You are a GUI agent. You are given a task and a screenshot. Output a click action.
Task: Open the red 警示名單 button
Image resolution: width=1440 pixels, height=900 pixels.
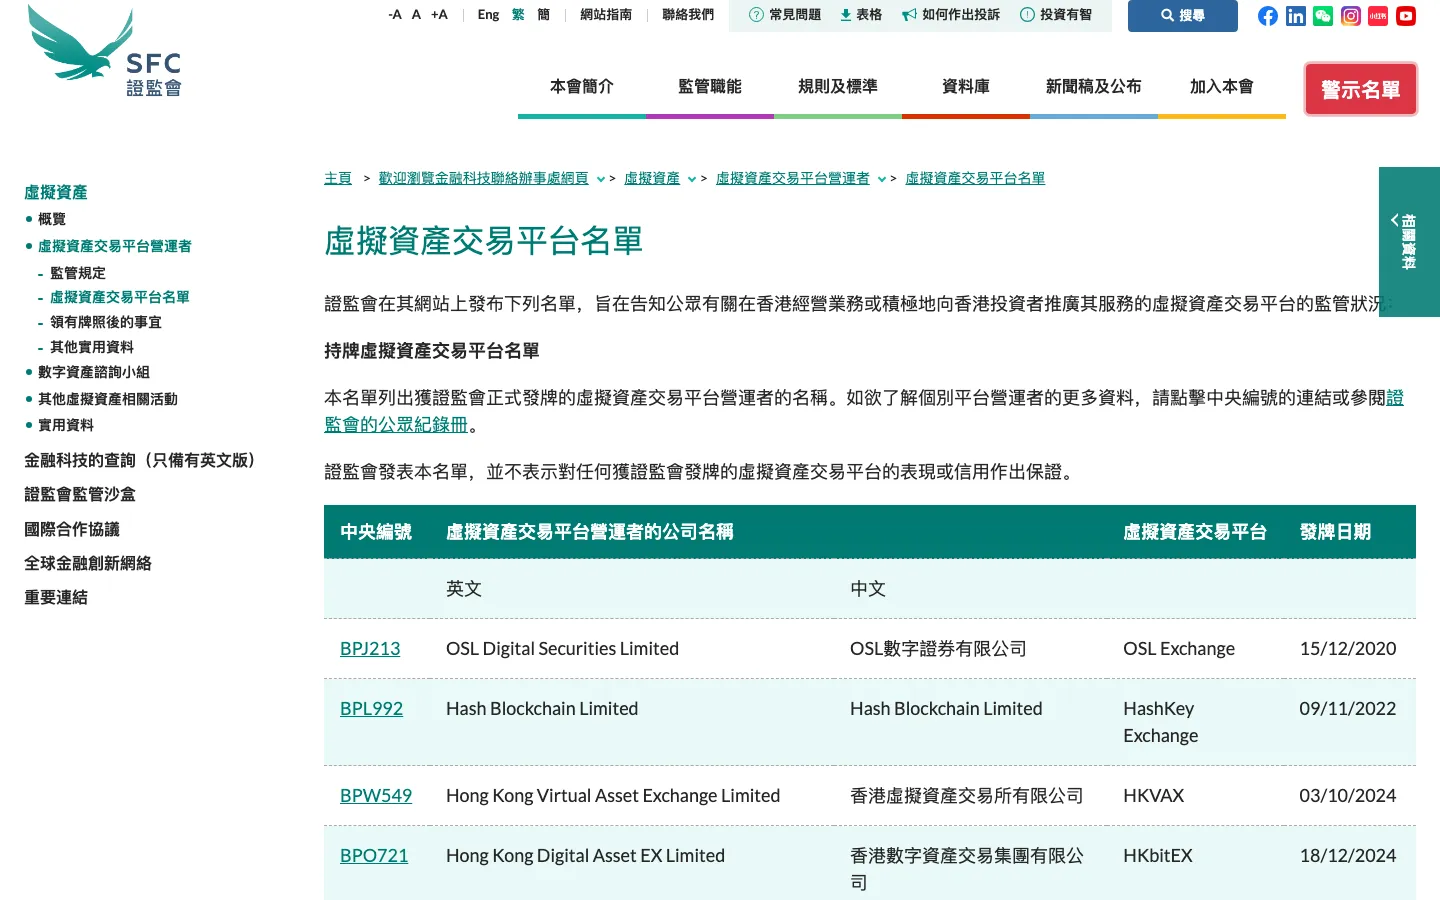[1360, 89]
